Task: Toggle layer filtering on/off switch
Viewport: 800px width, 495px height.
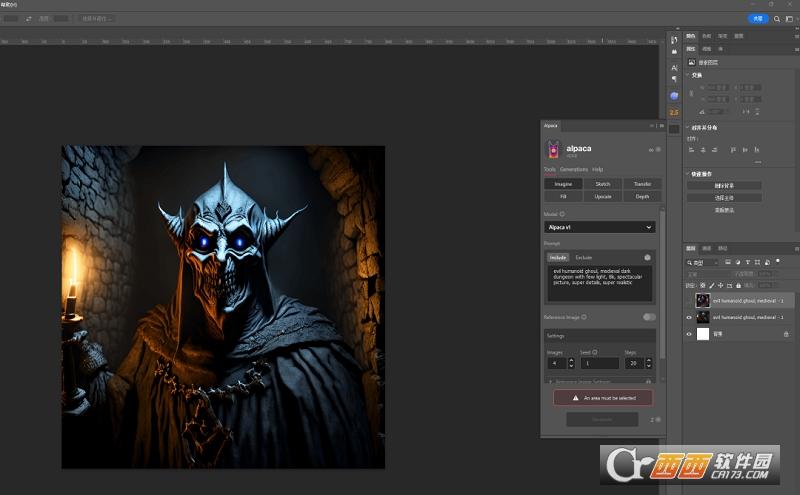Action: tap(778, 261)
